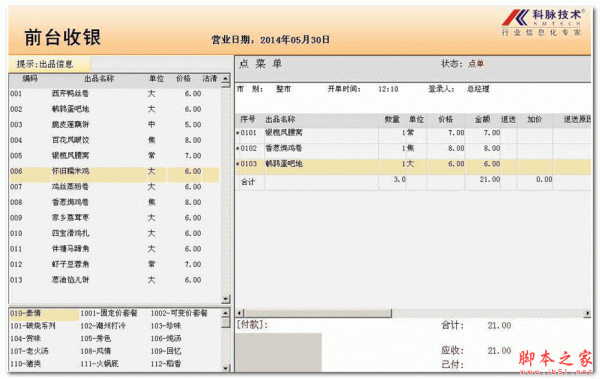Select dish 002 in the product list
600x379 pixels.
[115, 109]
